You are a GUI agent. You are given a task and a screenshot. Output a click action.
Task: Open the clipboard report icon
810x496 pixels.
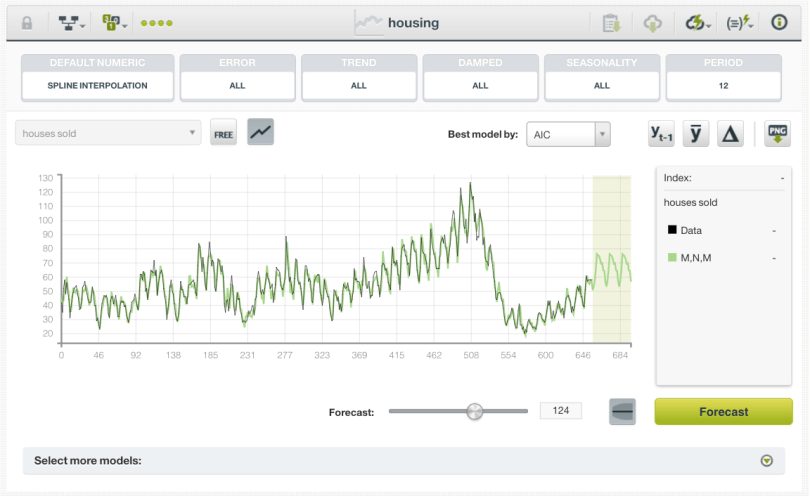(612, 22)
